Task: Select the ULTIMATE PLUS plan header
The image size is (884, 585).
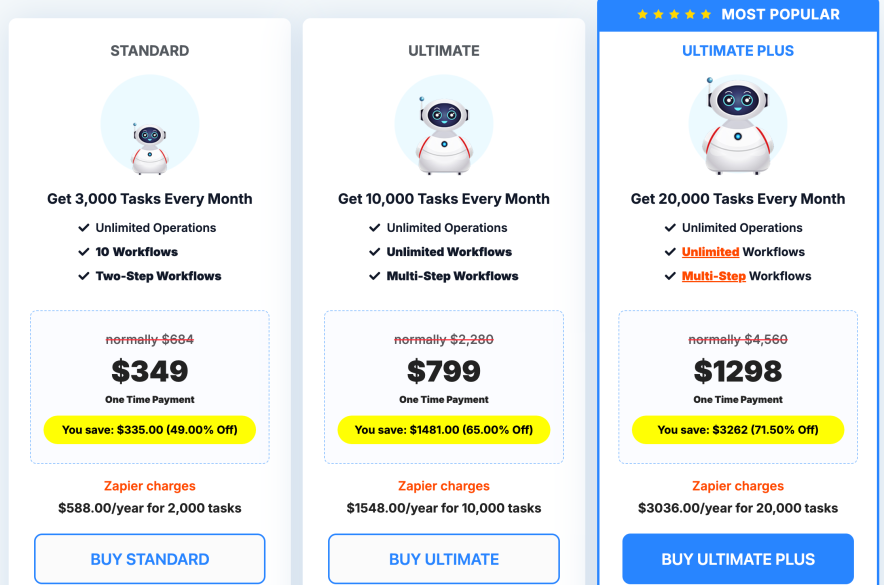Action: (x=737, y=50)
